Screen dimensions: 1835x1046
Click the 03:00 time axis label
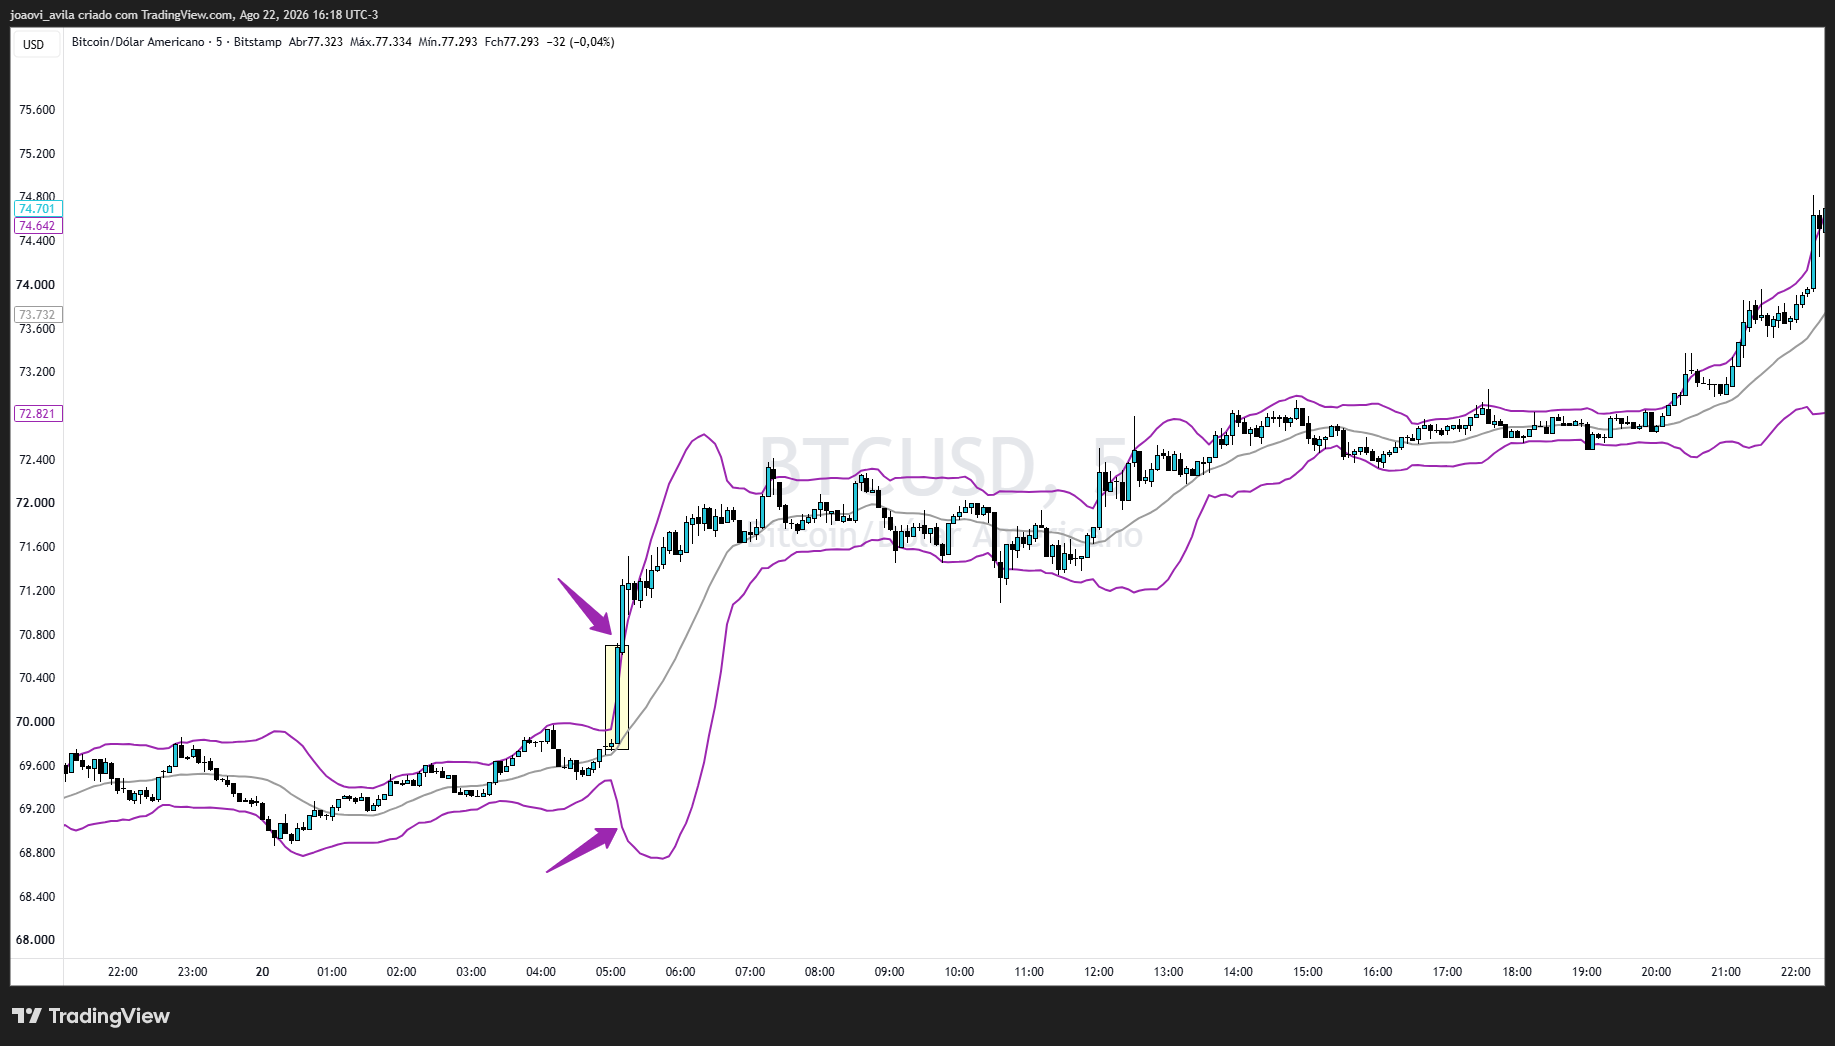click(472, 972)
